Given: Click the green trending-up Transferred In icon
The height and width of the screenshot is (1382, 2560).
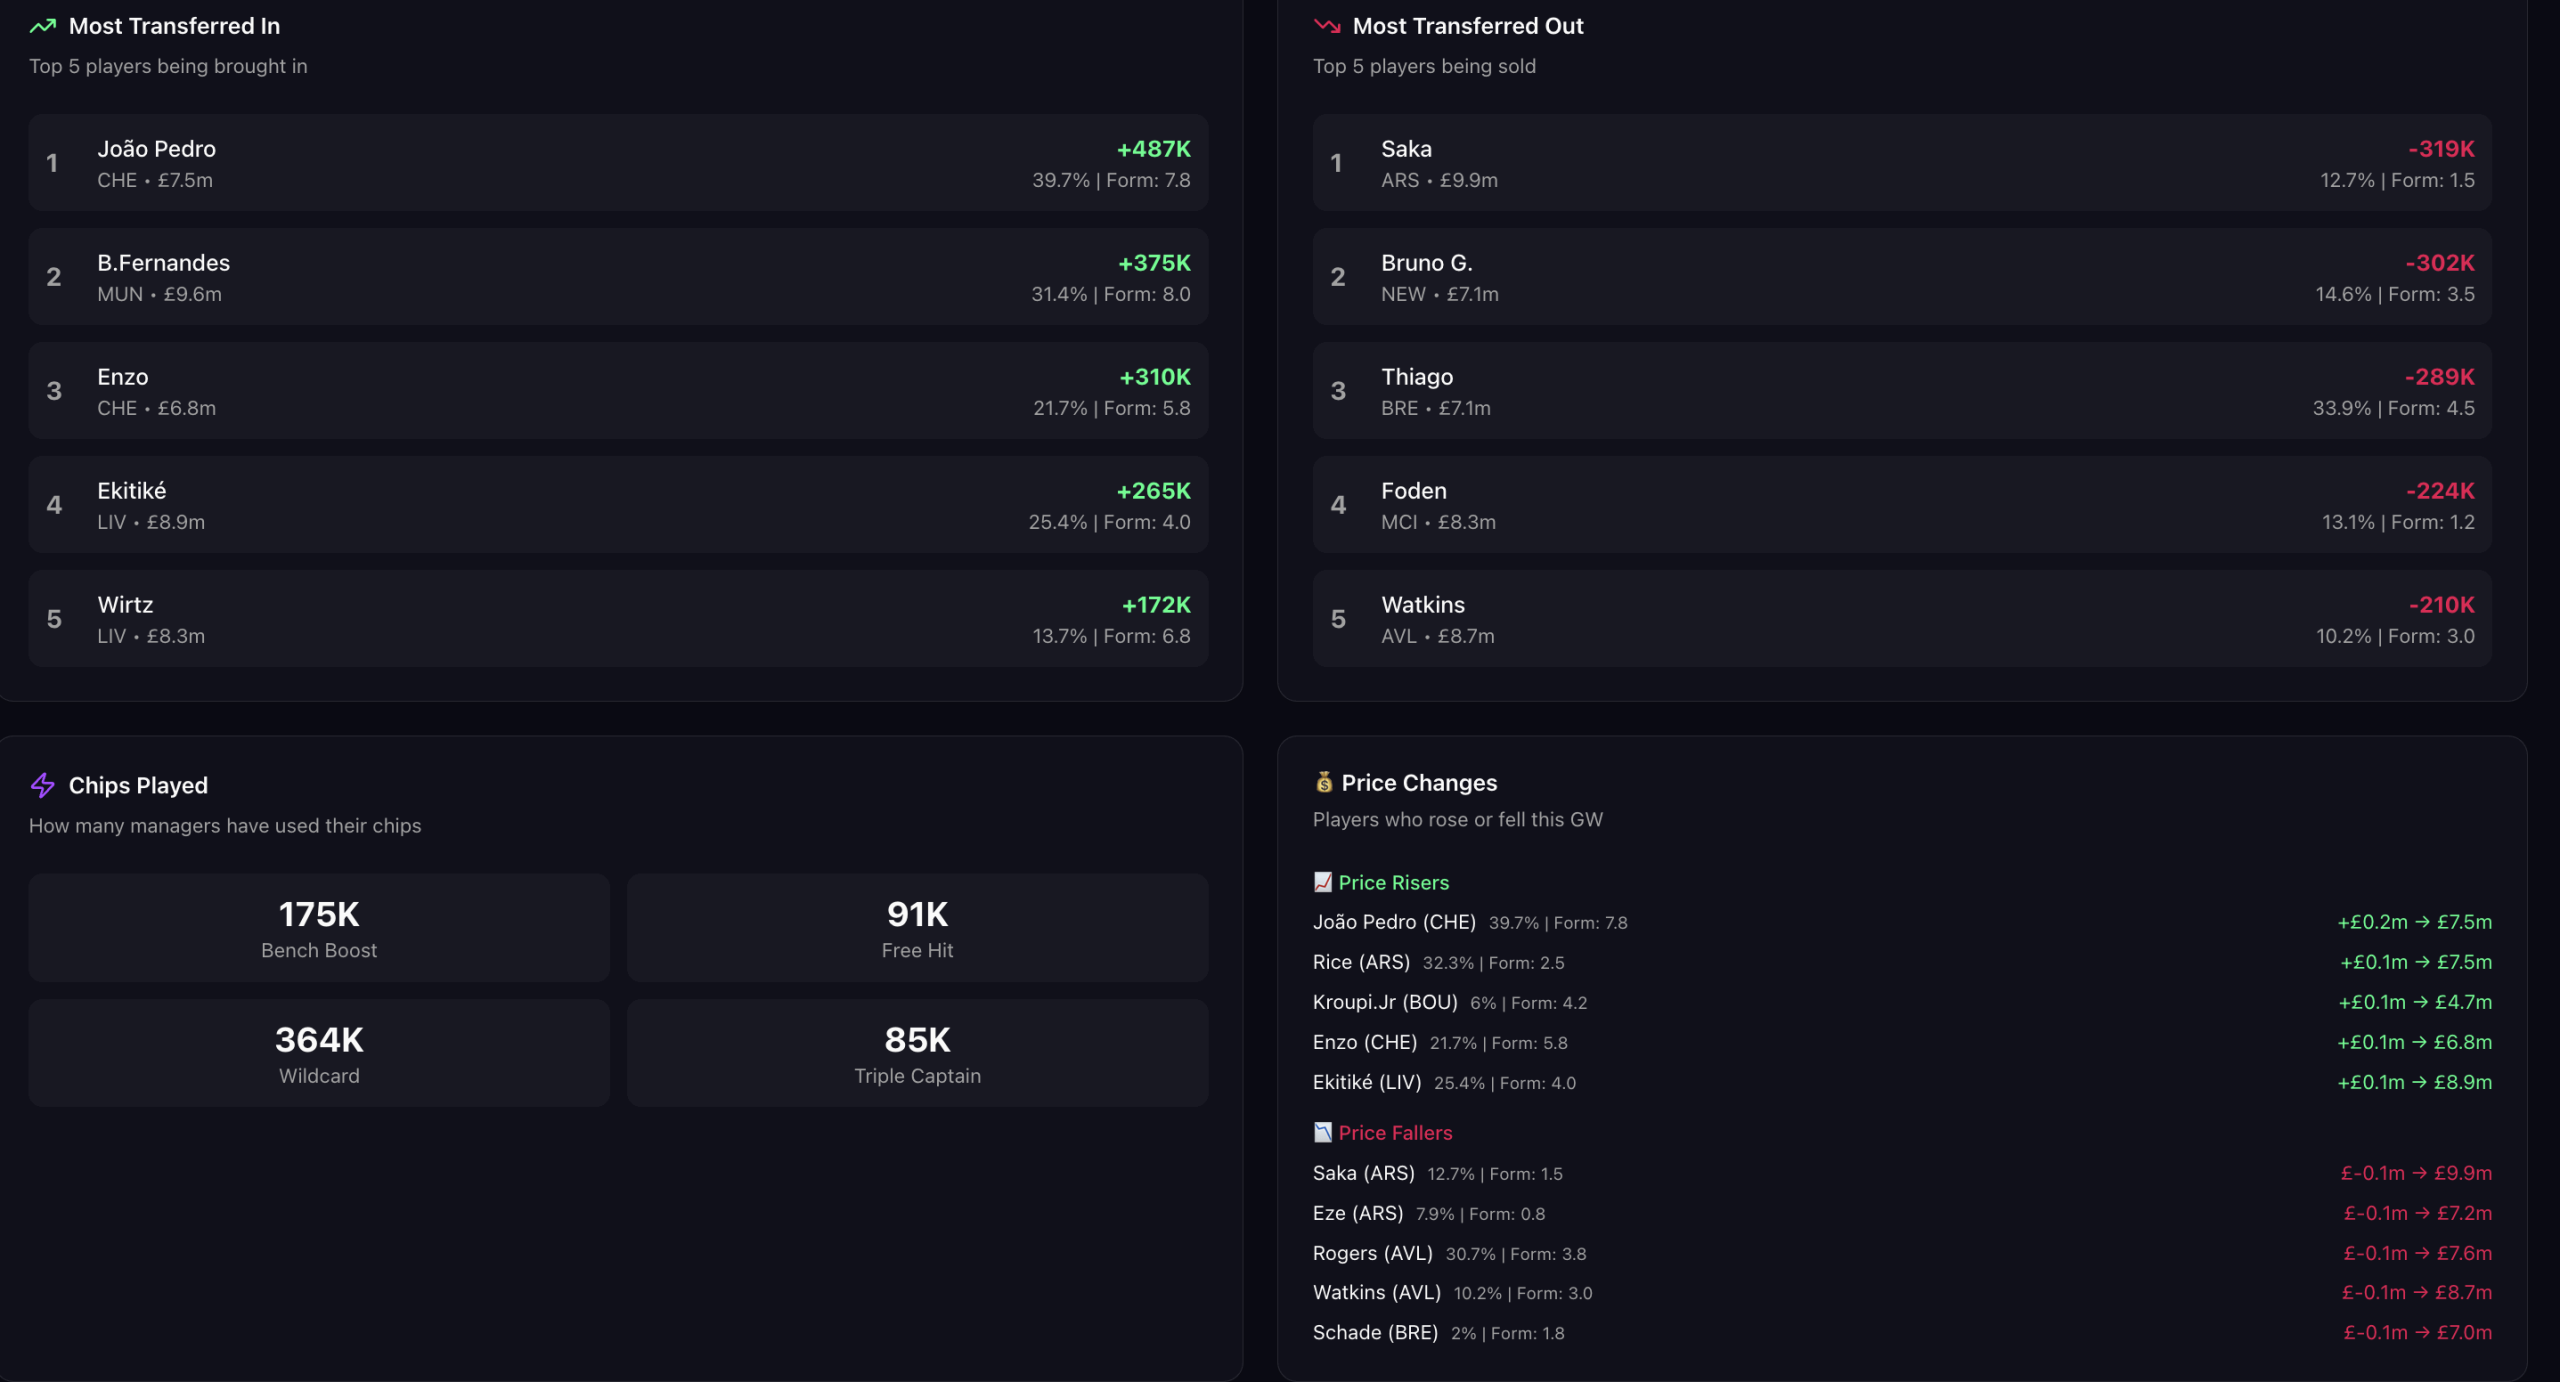Looking at the screenshot, I should (x=43, y=26).
